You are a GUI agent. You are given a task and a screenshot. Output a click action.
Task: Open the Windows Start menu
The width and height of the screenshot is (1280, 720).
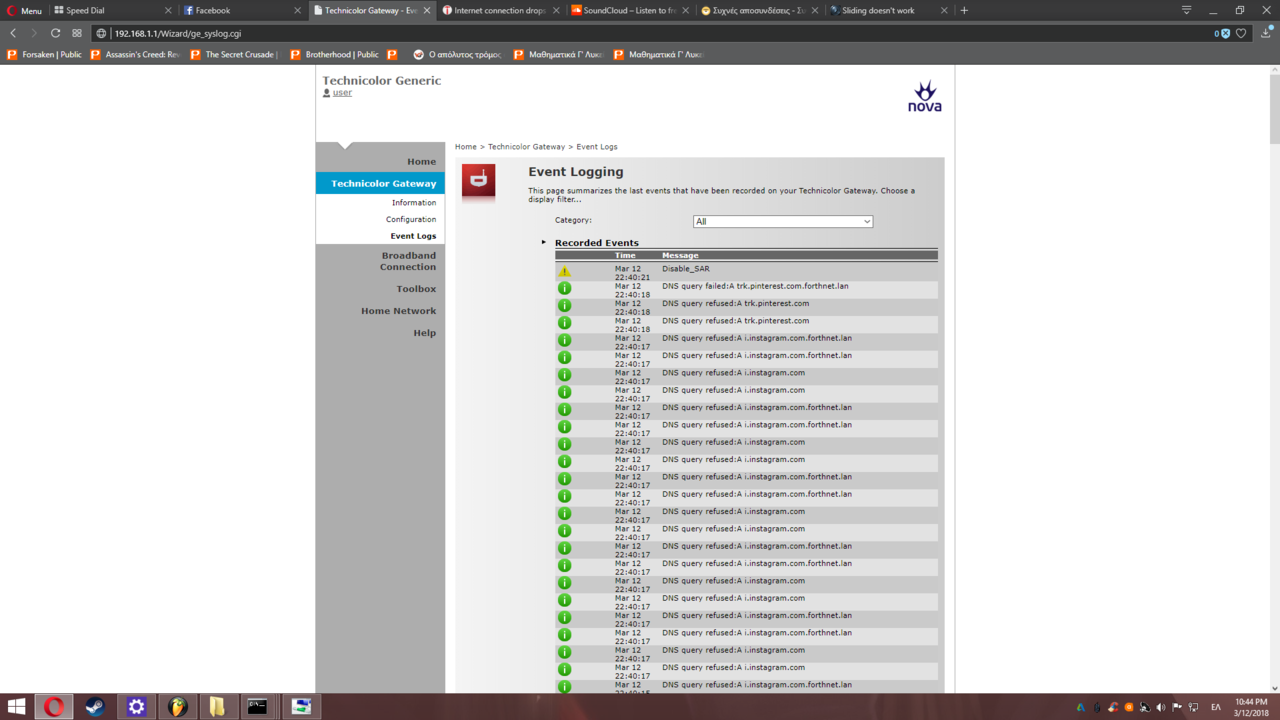(16, 707)
